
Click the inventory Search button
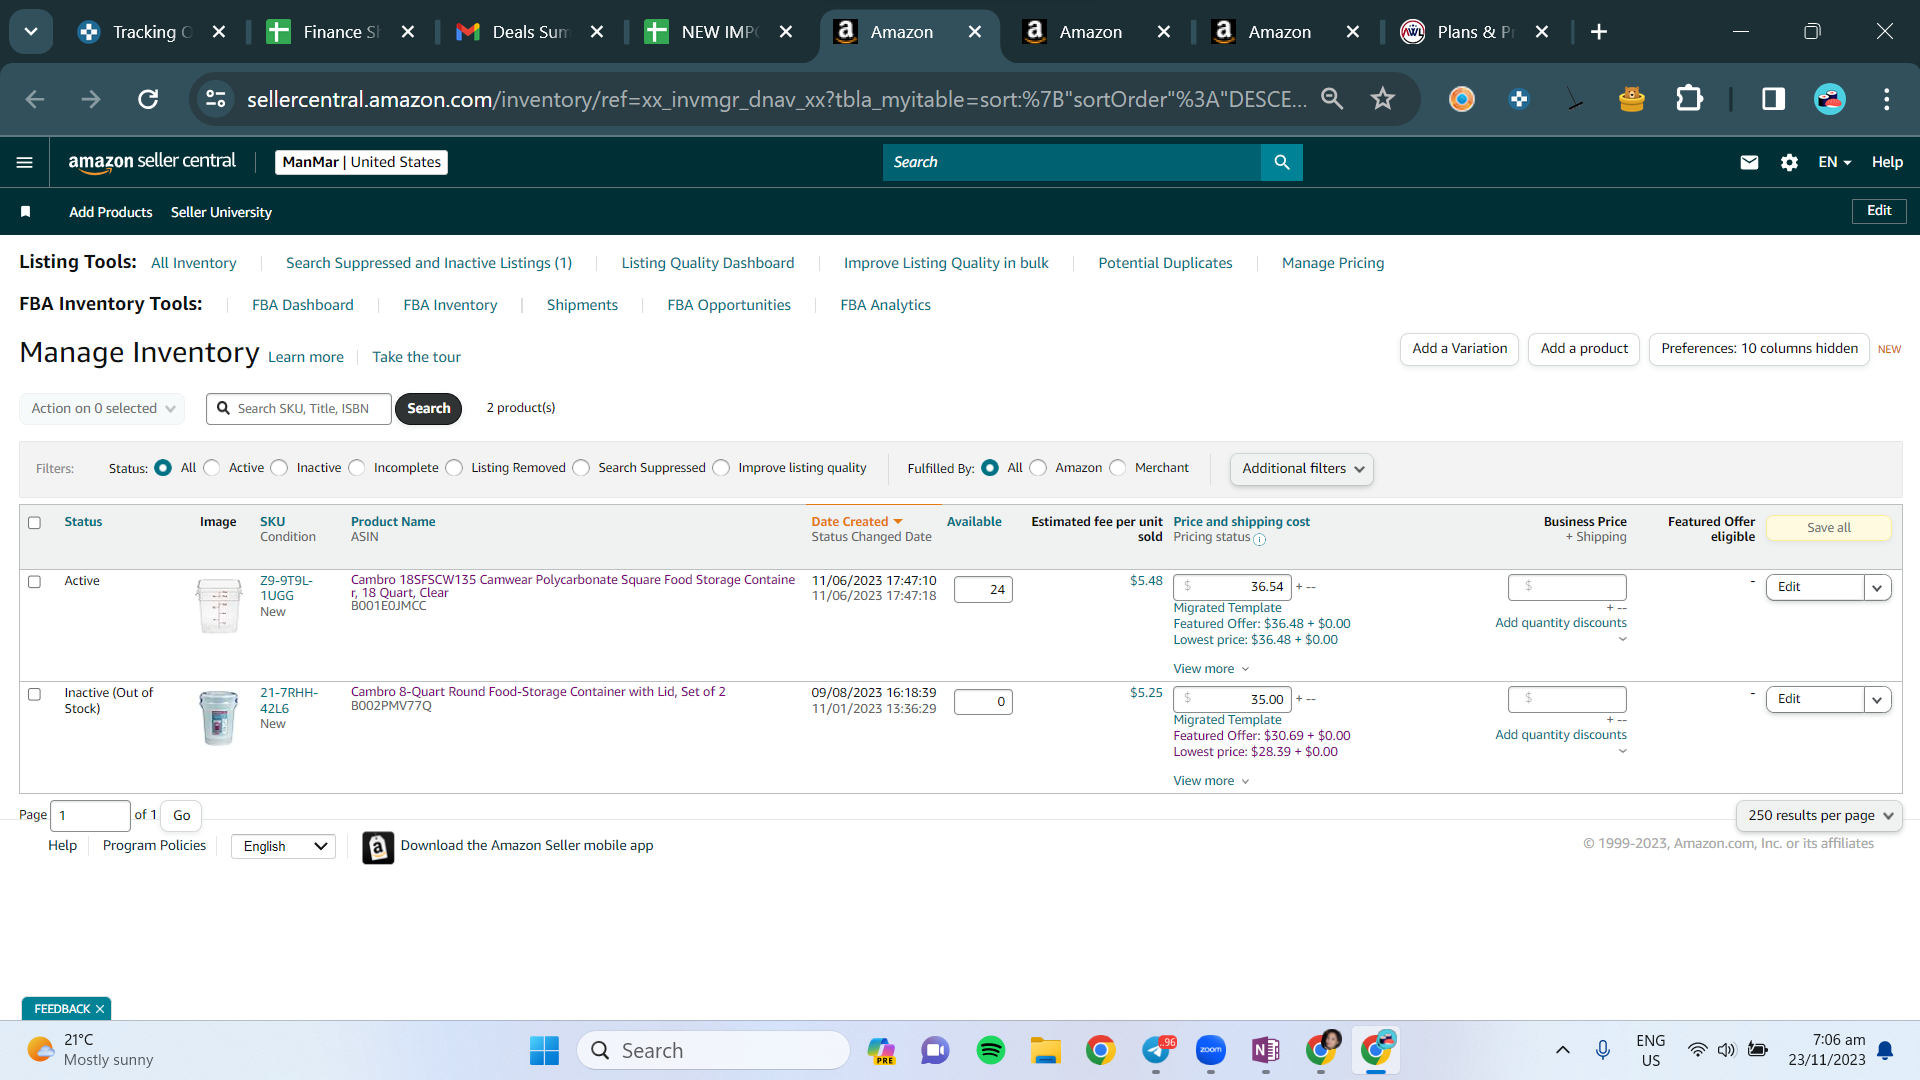[429, 409]
